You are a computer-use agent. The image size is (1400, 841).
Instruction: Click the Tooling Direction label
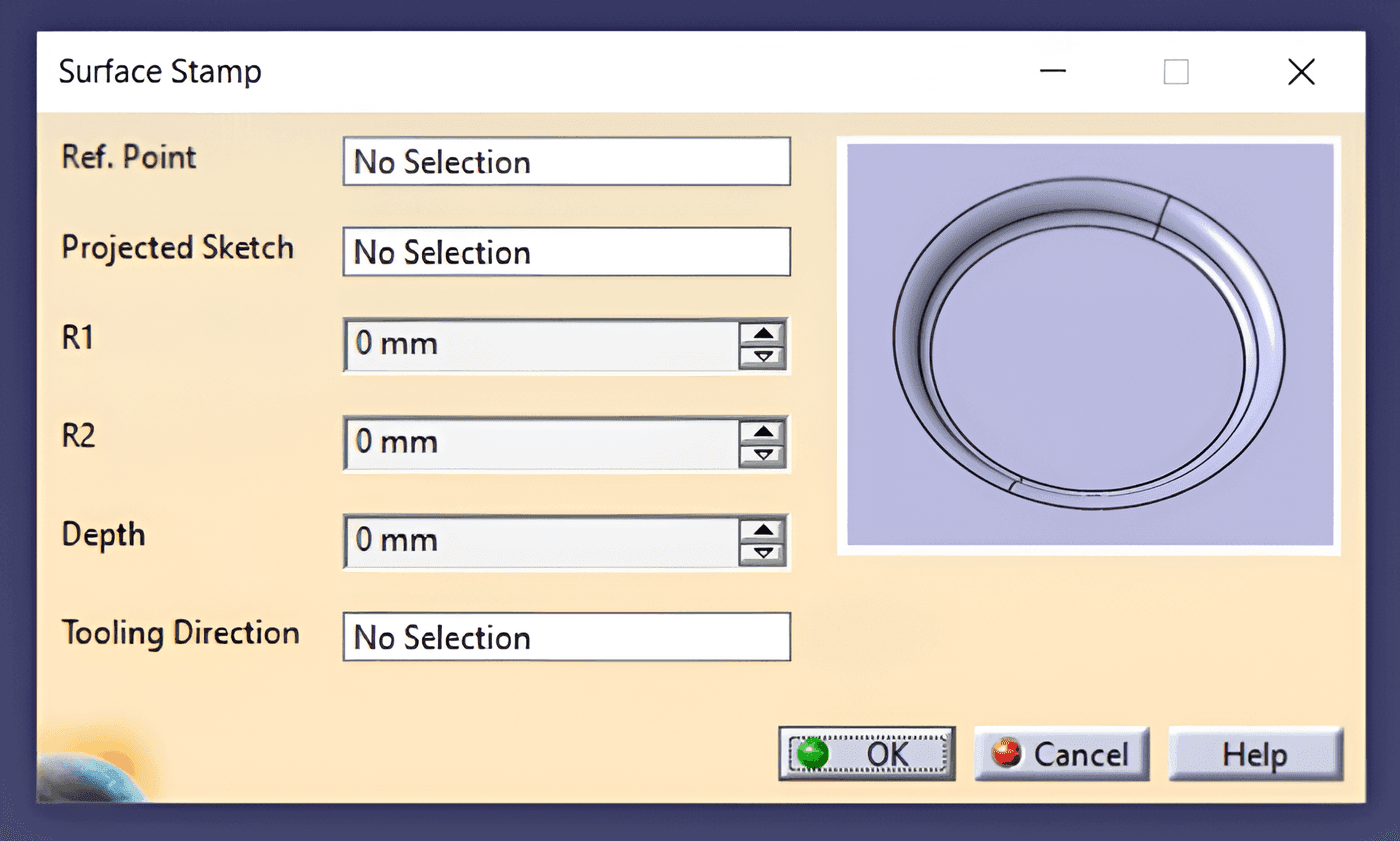[x=181, y=633]
